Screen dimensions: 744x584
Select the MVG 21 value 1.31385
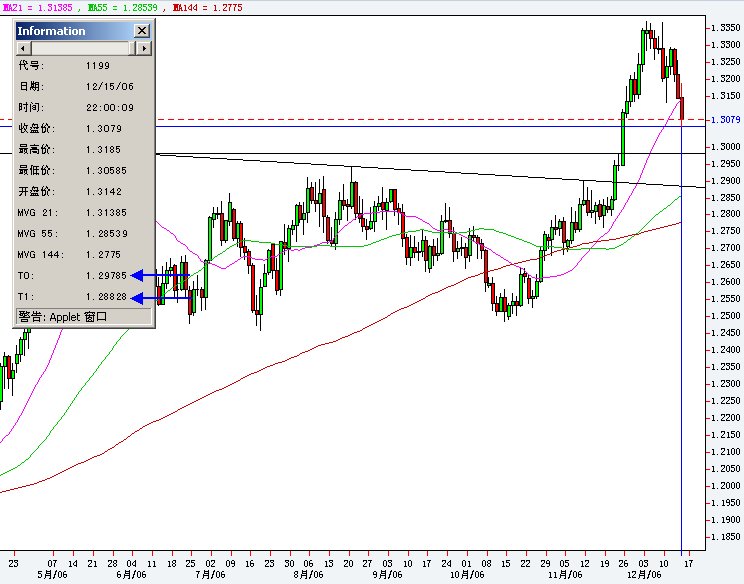coord(107,213)
